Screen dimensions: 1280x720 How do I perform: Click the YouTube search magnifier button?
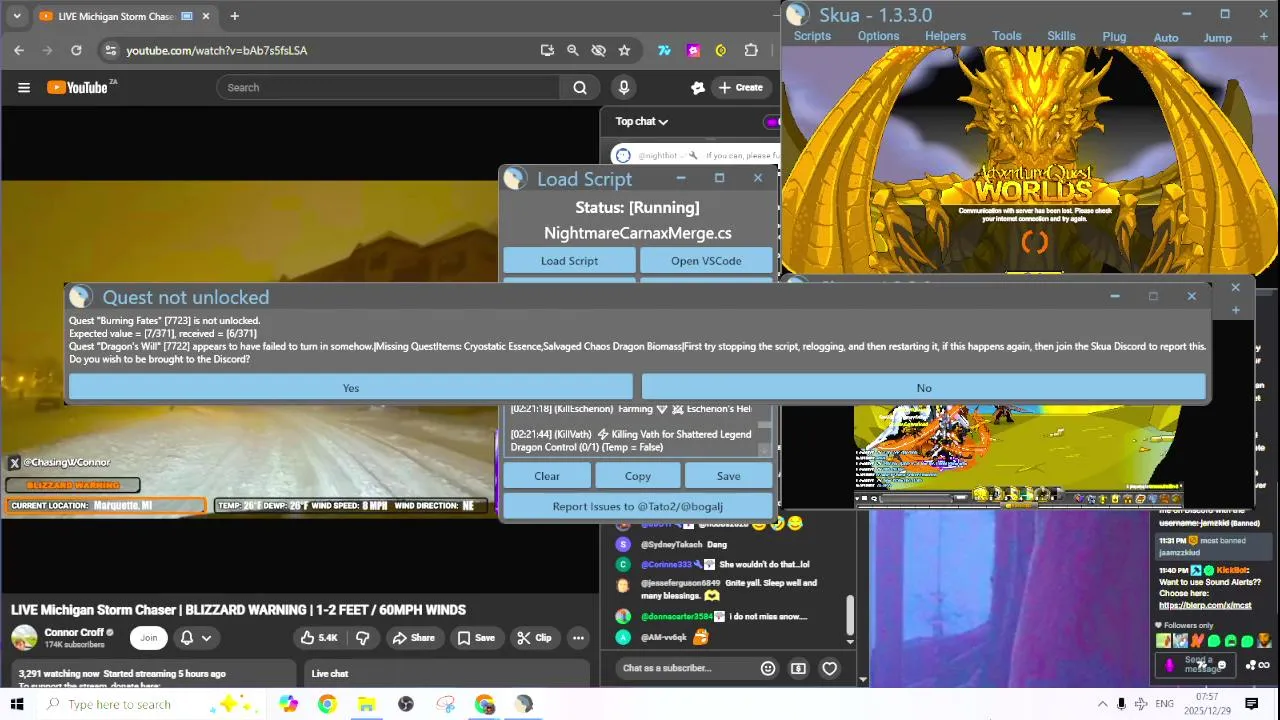(x=580, y=87)
